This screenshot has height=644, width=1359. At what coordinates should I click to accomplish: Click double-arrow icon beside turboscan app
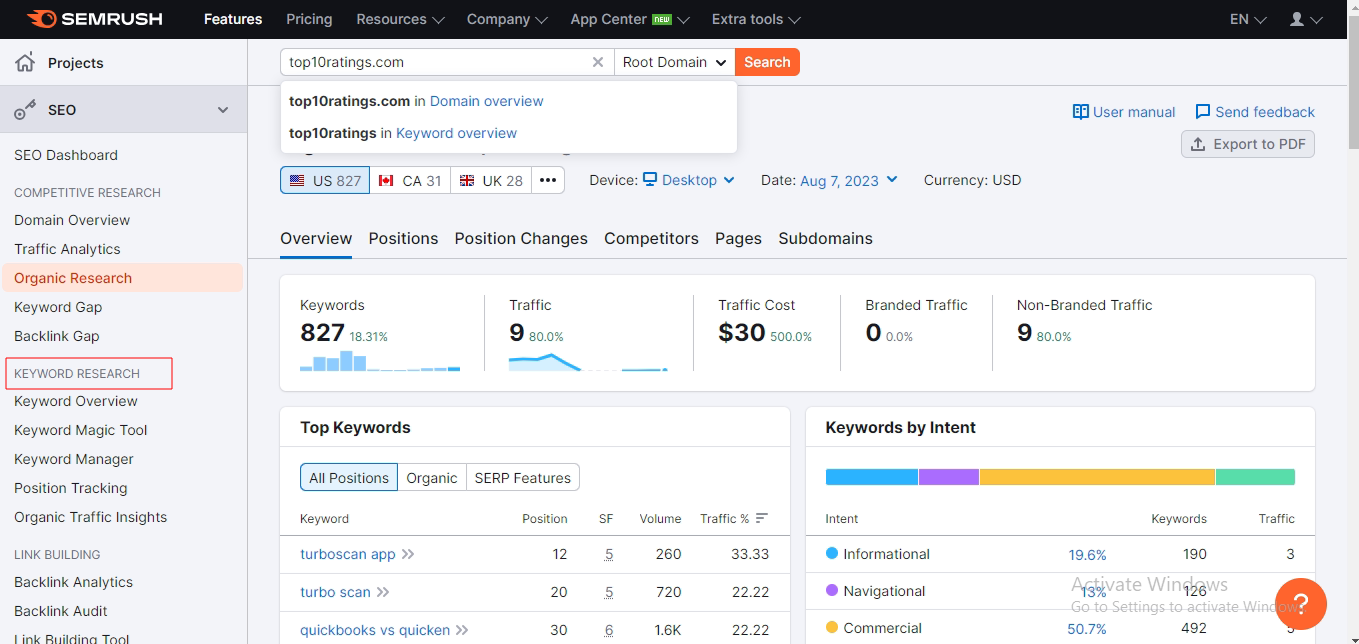(x=408, y=554)
